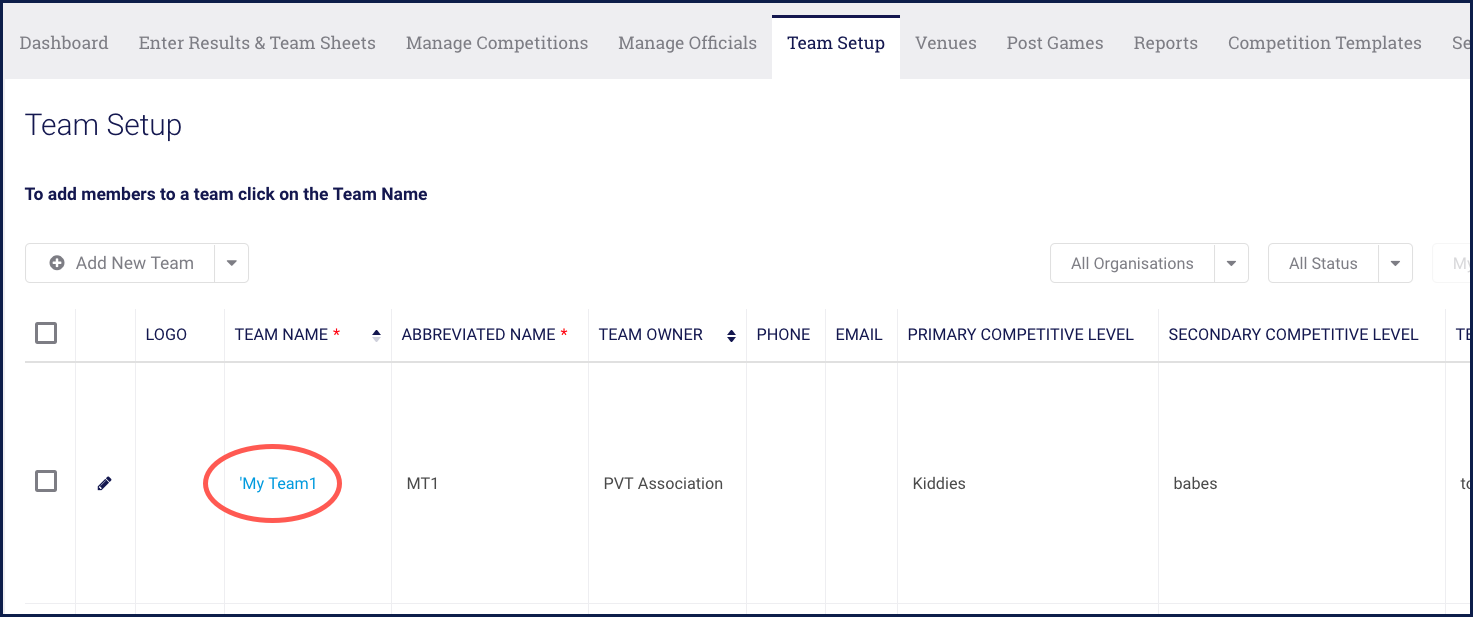Click the All Status filter button
The width and height of the screenshot is (1473, 617).
[x=1323, y=263]
